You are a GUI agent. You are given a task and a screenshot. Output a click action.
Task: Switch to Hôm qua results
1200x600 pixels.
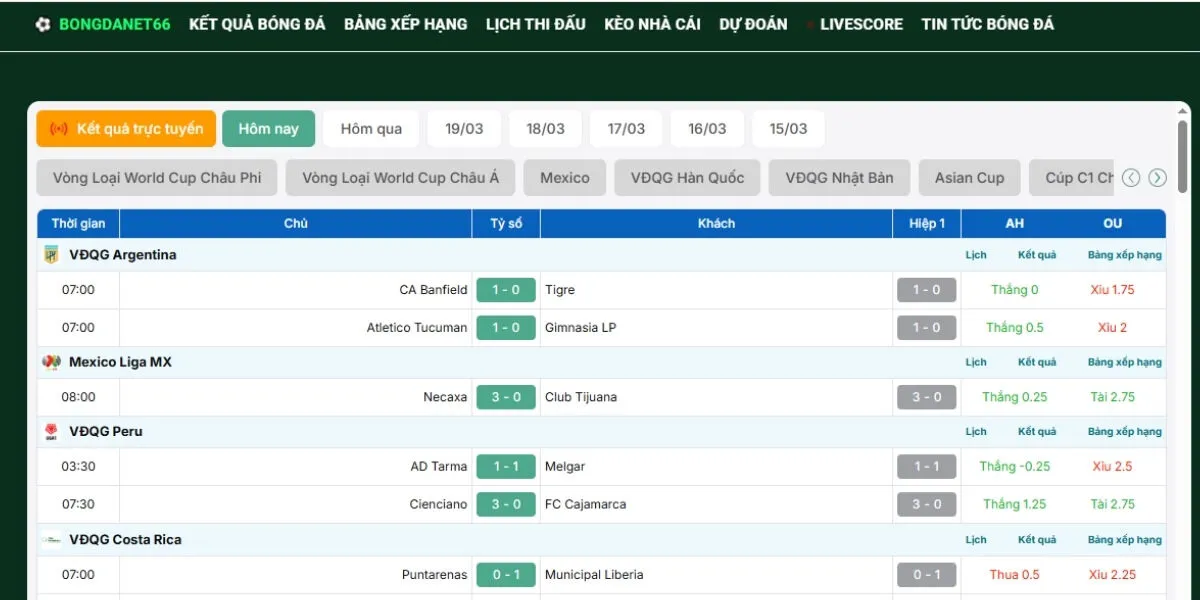tap(371, 129)
